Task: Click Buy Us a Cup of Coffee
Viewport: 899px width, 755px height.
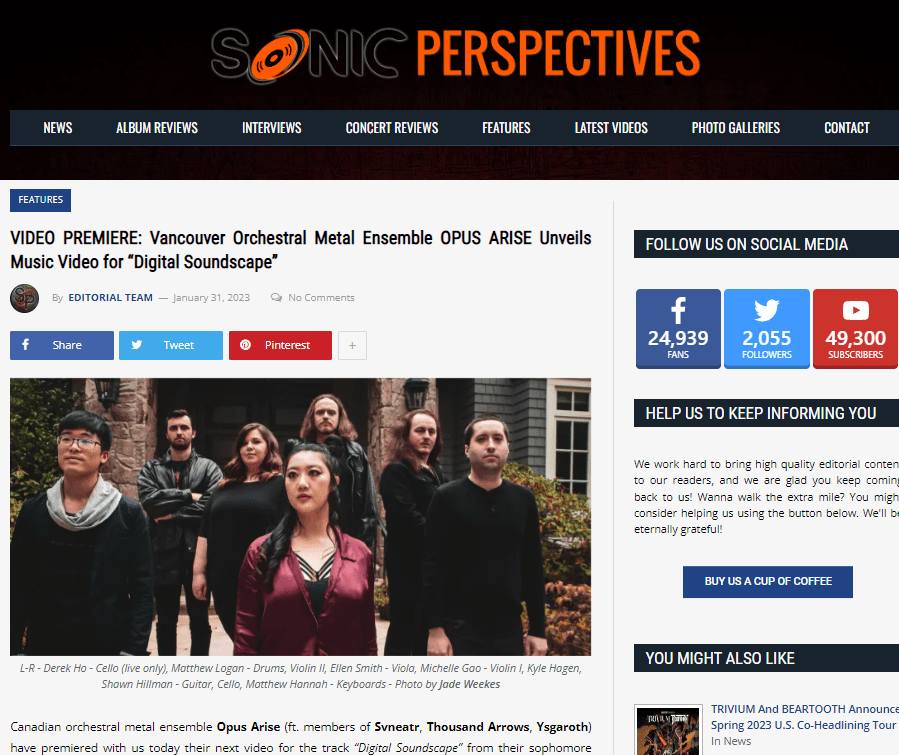Action: [x=768, y=581]
